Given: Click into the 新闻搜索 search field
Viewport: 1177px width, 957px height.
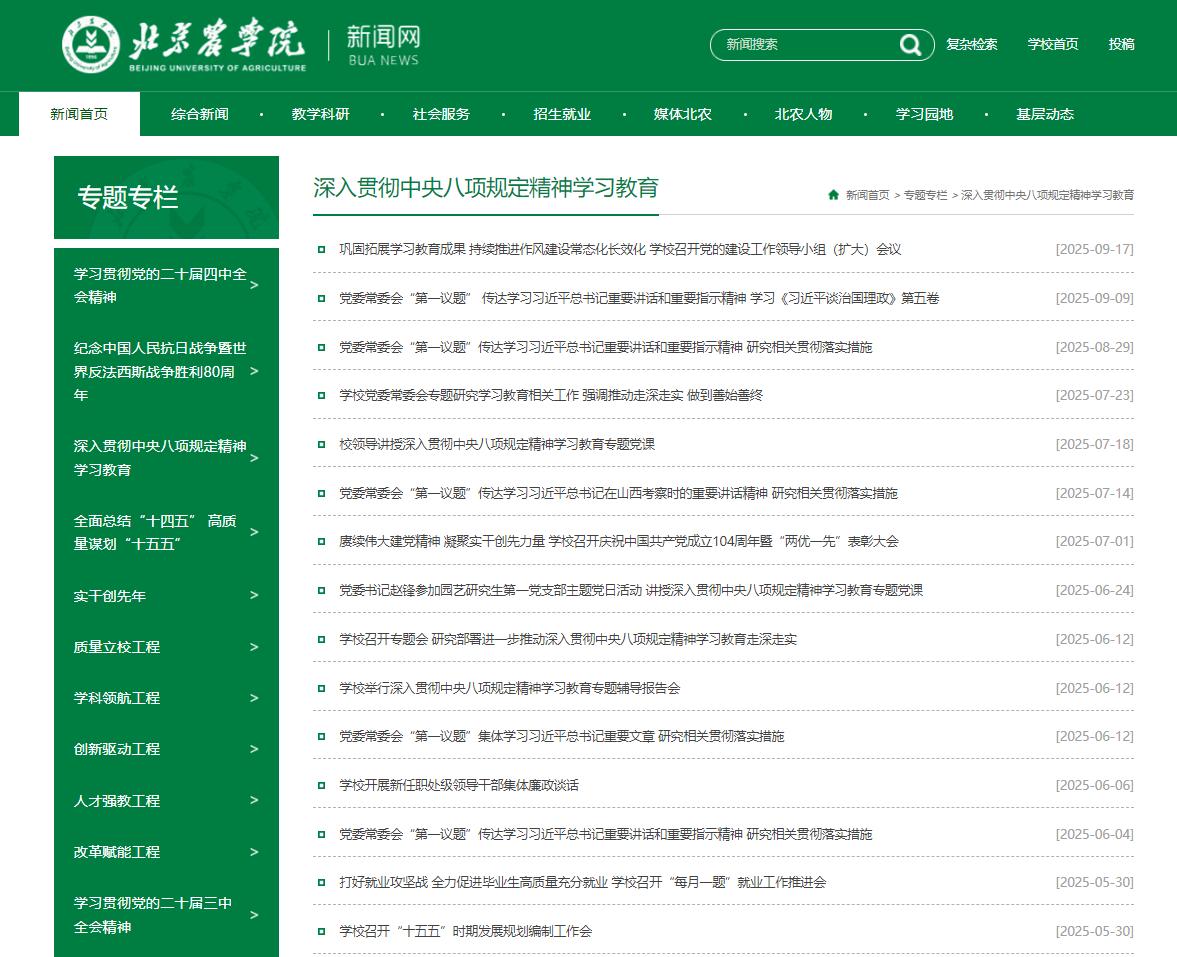Looking at the screenshot, I should [x=805, y=45].
